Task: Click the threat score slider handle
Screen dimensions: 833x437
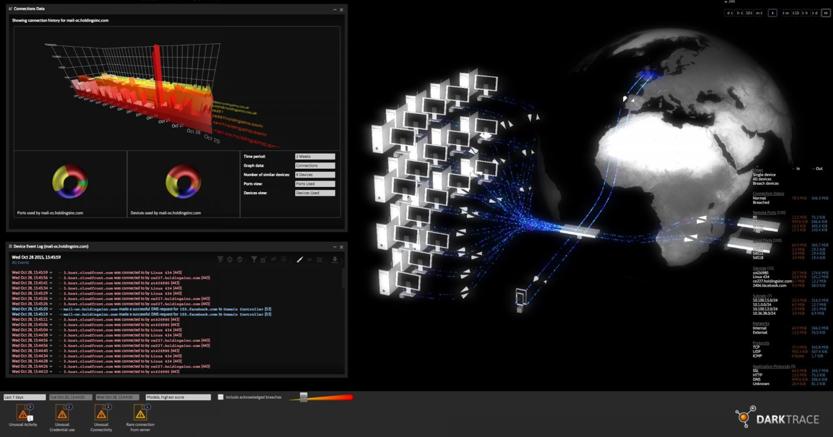Action: pos(303,397)
